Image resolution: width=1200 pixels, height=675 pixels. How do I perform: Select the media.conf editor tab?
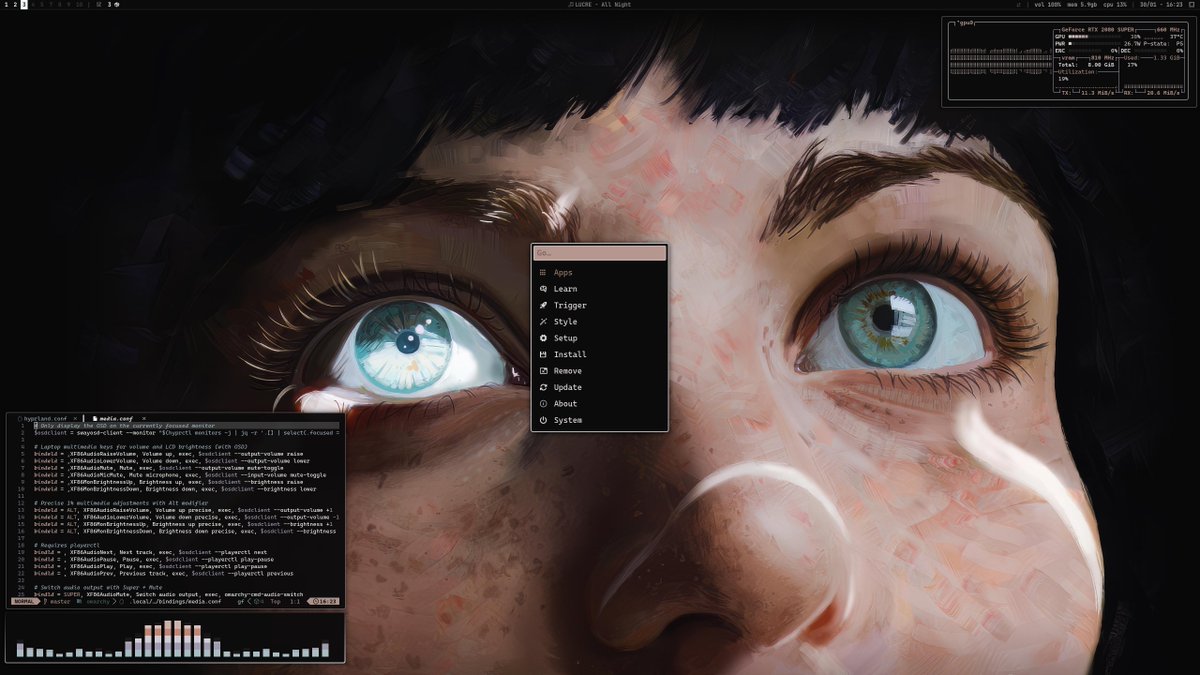[118, 418]
